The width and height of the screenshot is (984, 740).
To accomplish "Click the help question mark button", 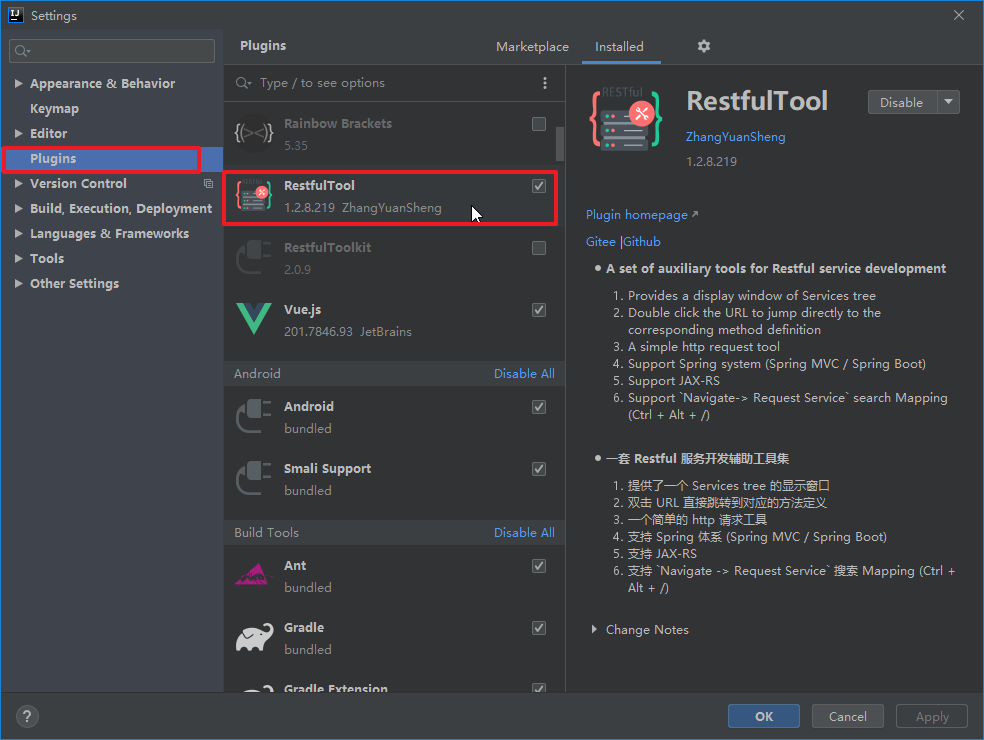I will (27, 716).
